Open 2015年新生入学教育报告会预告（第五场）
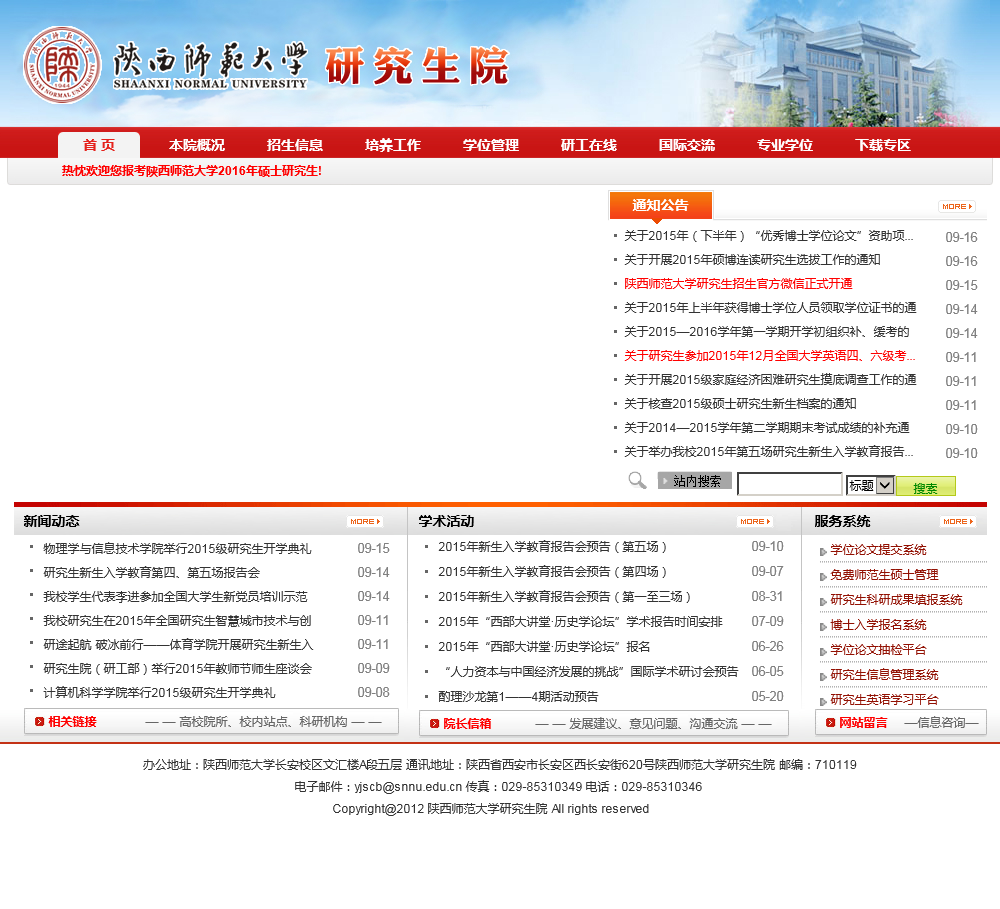 pos(552,547)
